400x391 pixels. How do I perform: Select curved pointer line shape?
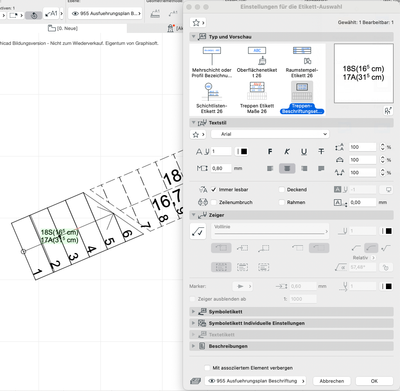click(x=371, y=248)
